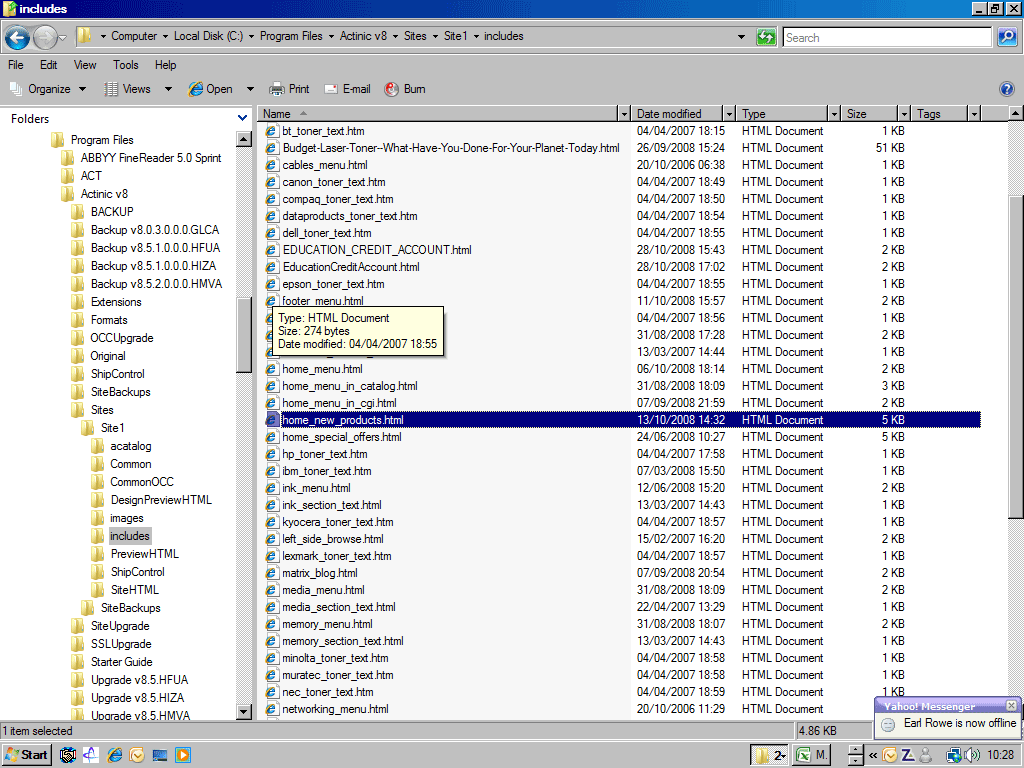1024x768 pixels.
Task: Collapse the Folders pane chevron
Action: point(242,119)
